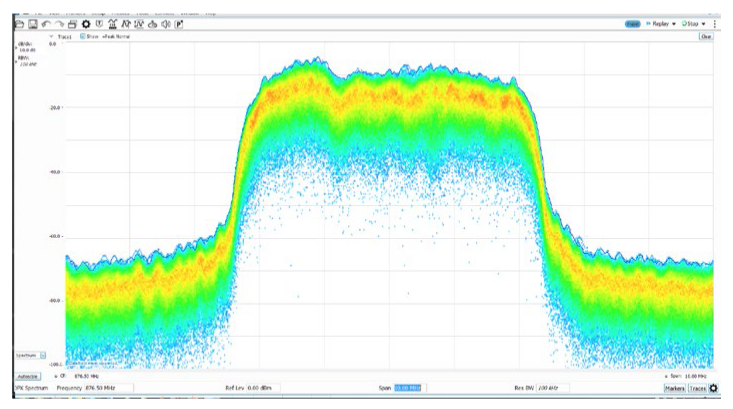Click the Open file folder icon

click(19, 24)
